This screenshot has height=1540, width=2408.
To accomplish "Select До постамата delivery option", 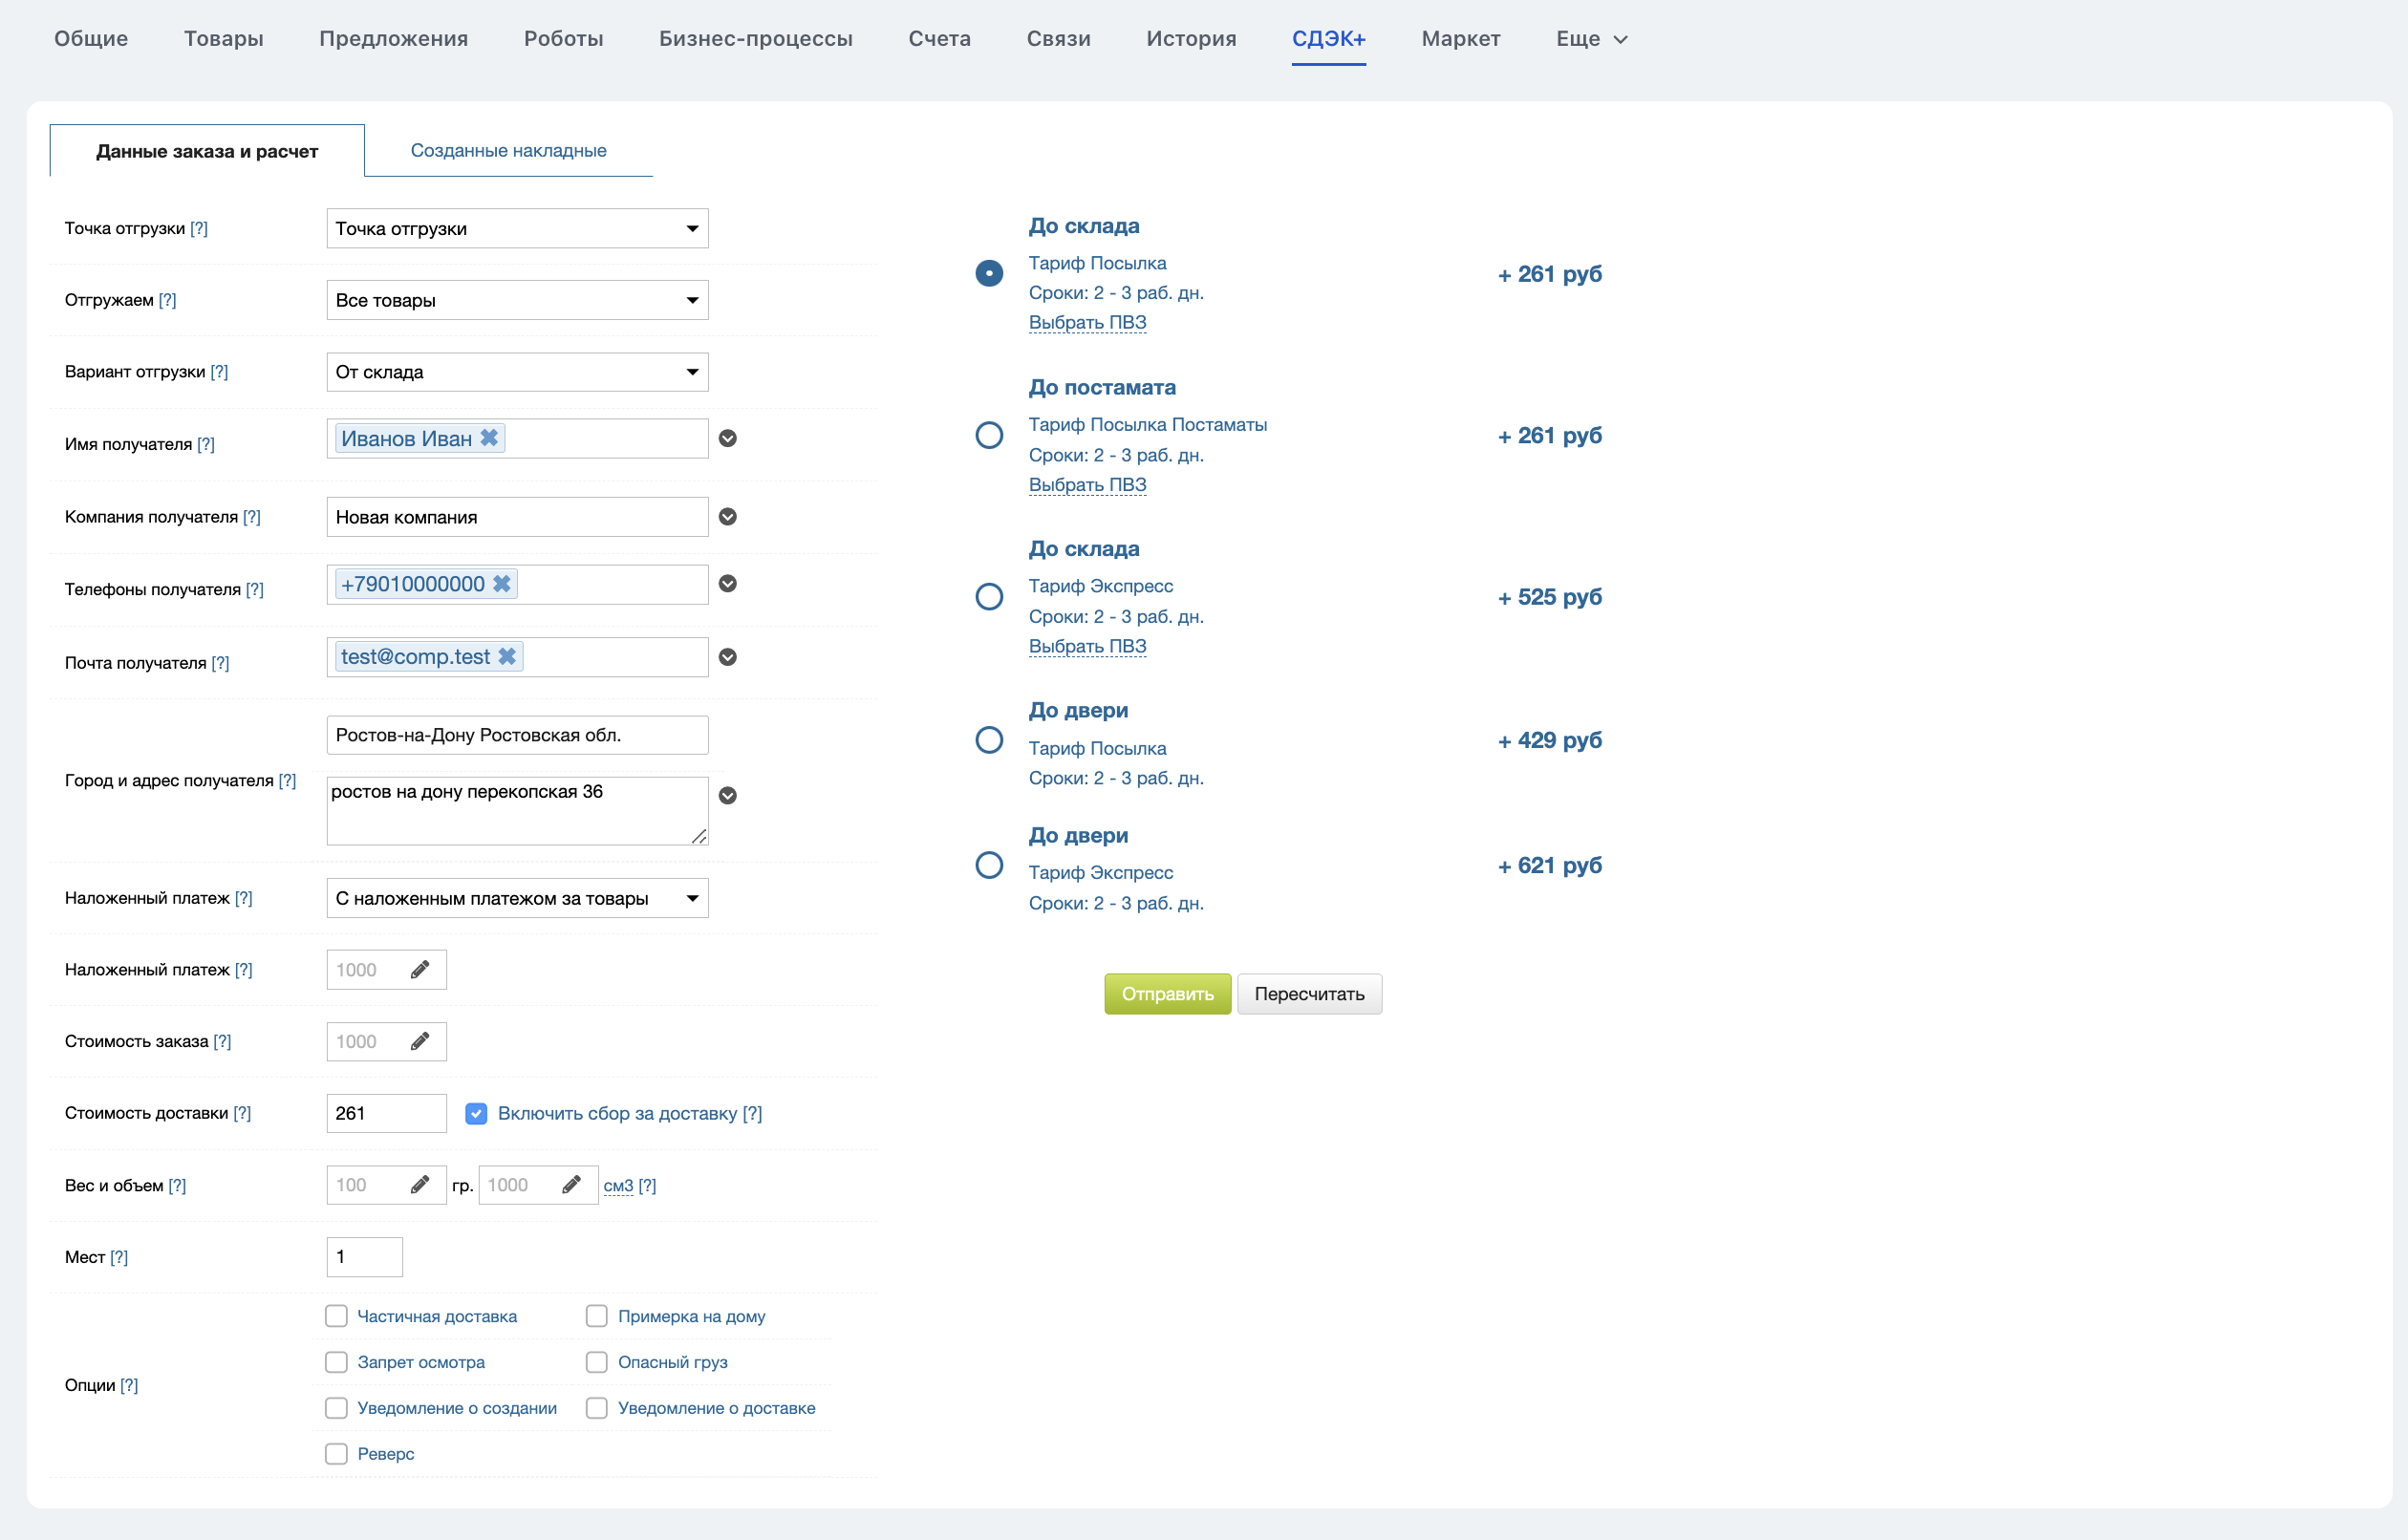I will coord(989,435).
